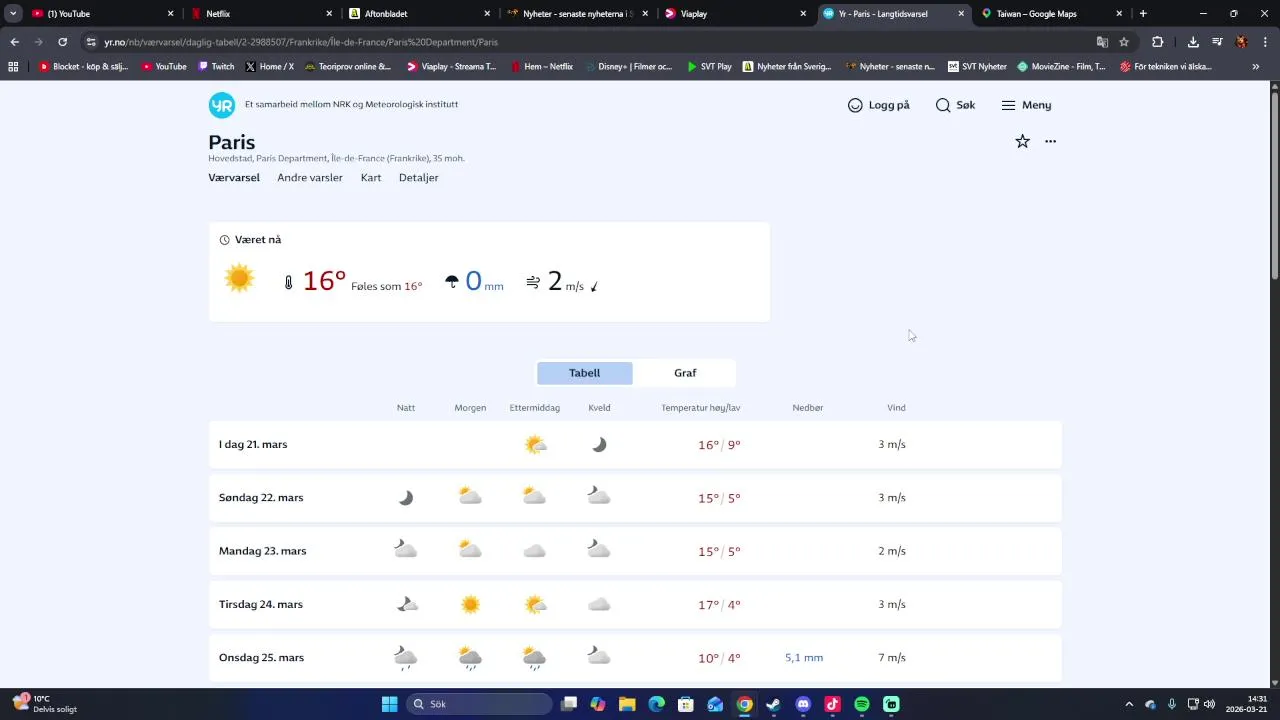Click the sun icon in Været nå
The height and width of the screenshot is (720, 1280).
point(240,278)
